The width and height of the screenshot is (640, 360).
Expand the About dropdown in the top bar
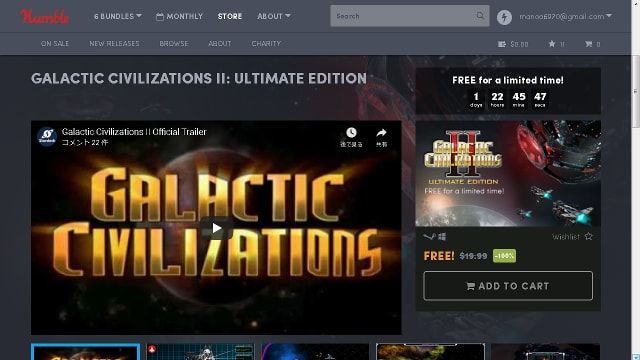tap(273, 16)
